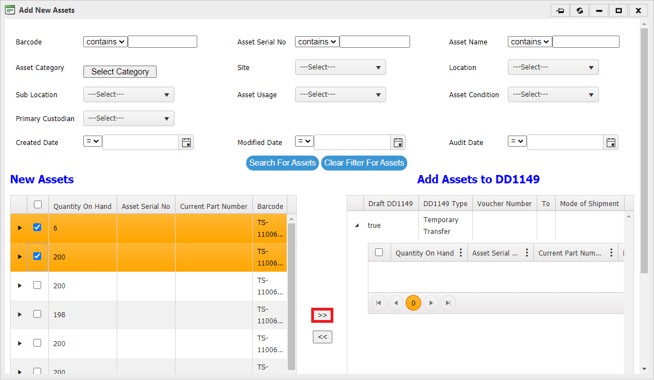Check the row with quantity 198

tap(37, 314)
